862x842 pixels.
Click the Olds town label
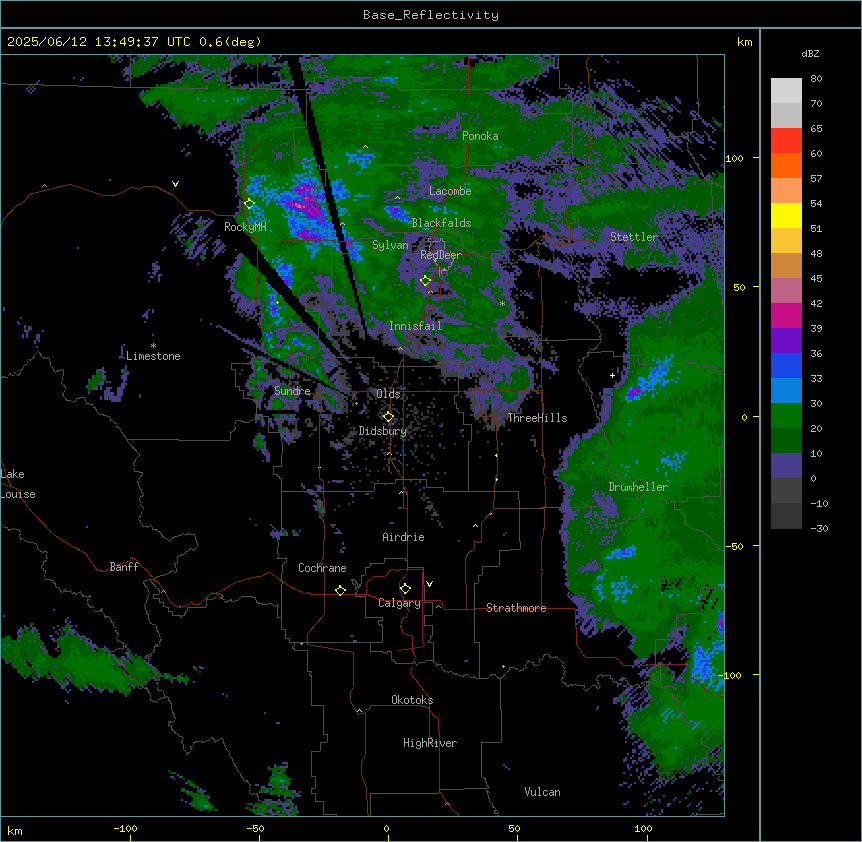click(388, 394)
